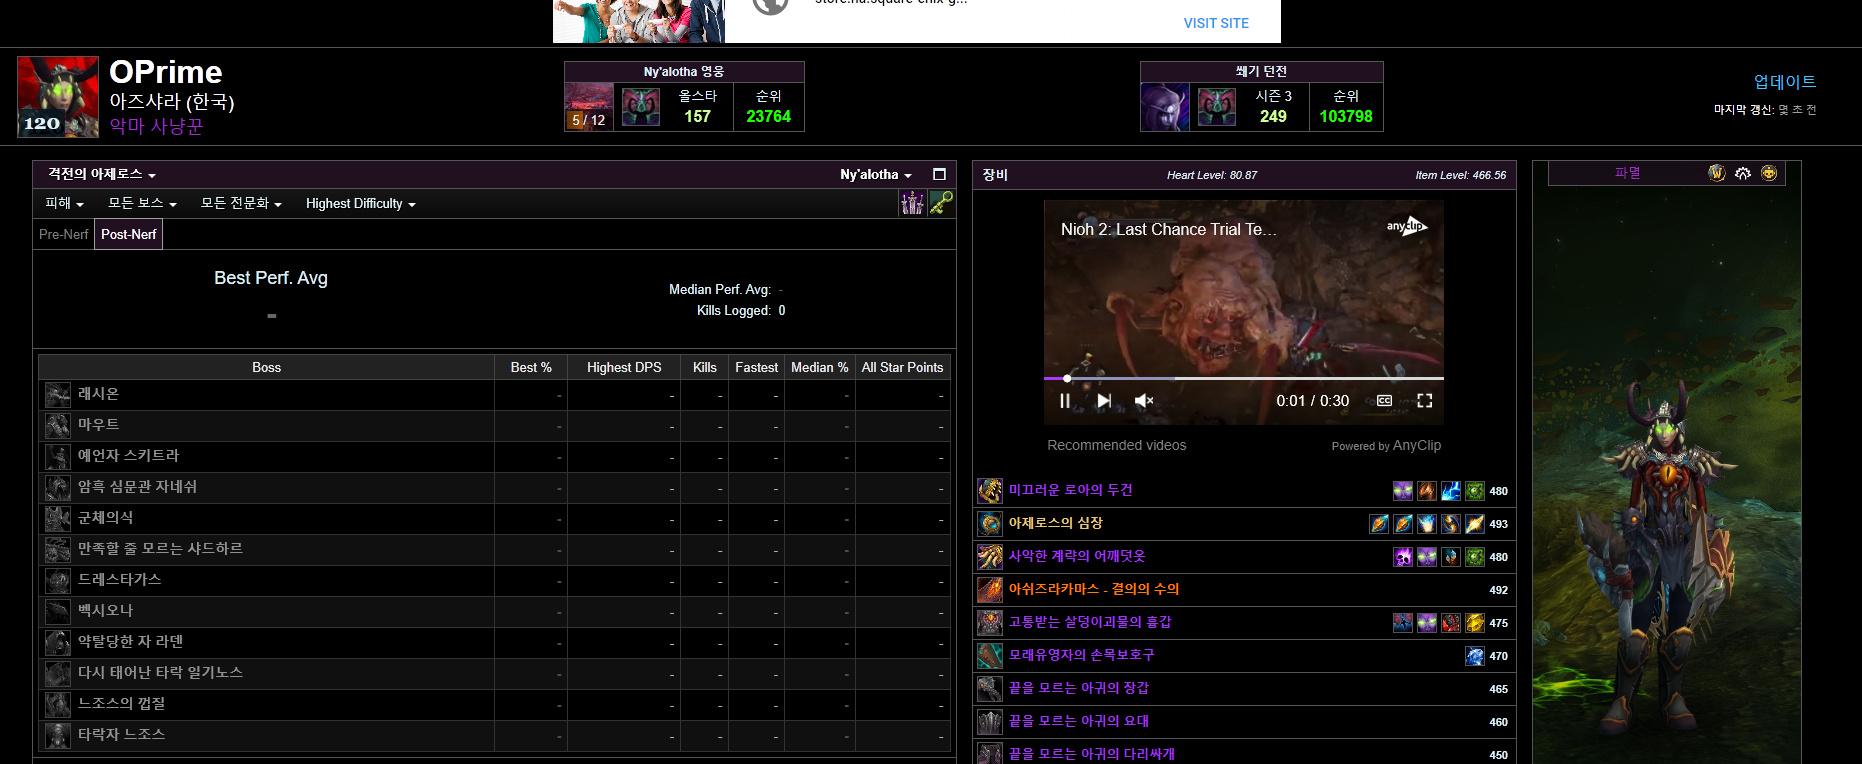Expand the 격전의 아제로스 expansion dropdown
This screenshot has height=764, width=1862.
point(102,174)
